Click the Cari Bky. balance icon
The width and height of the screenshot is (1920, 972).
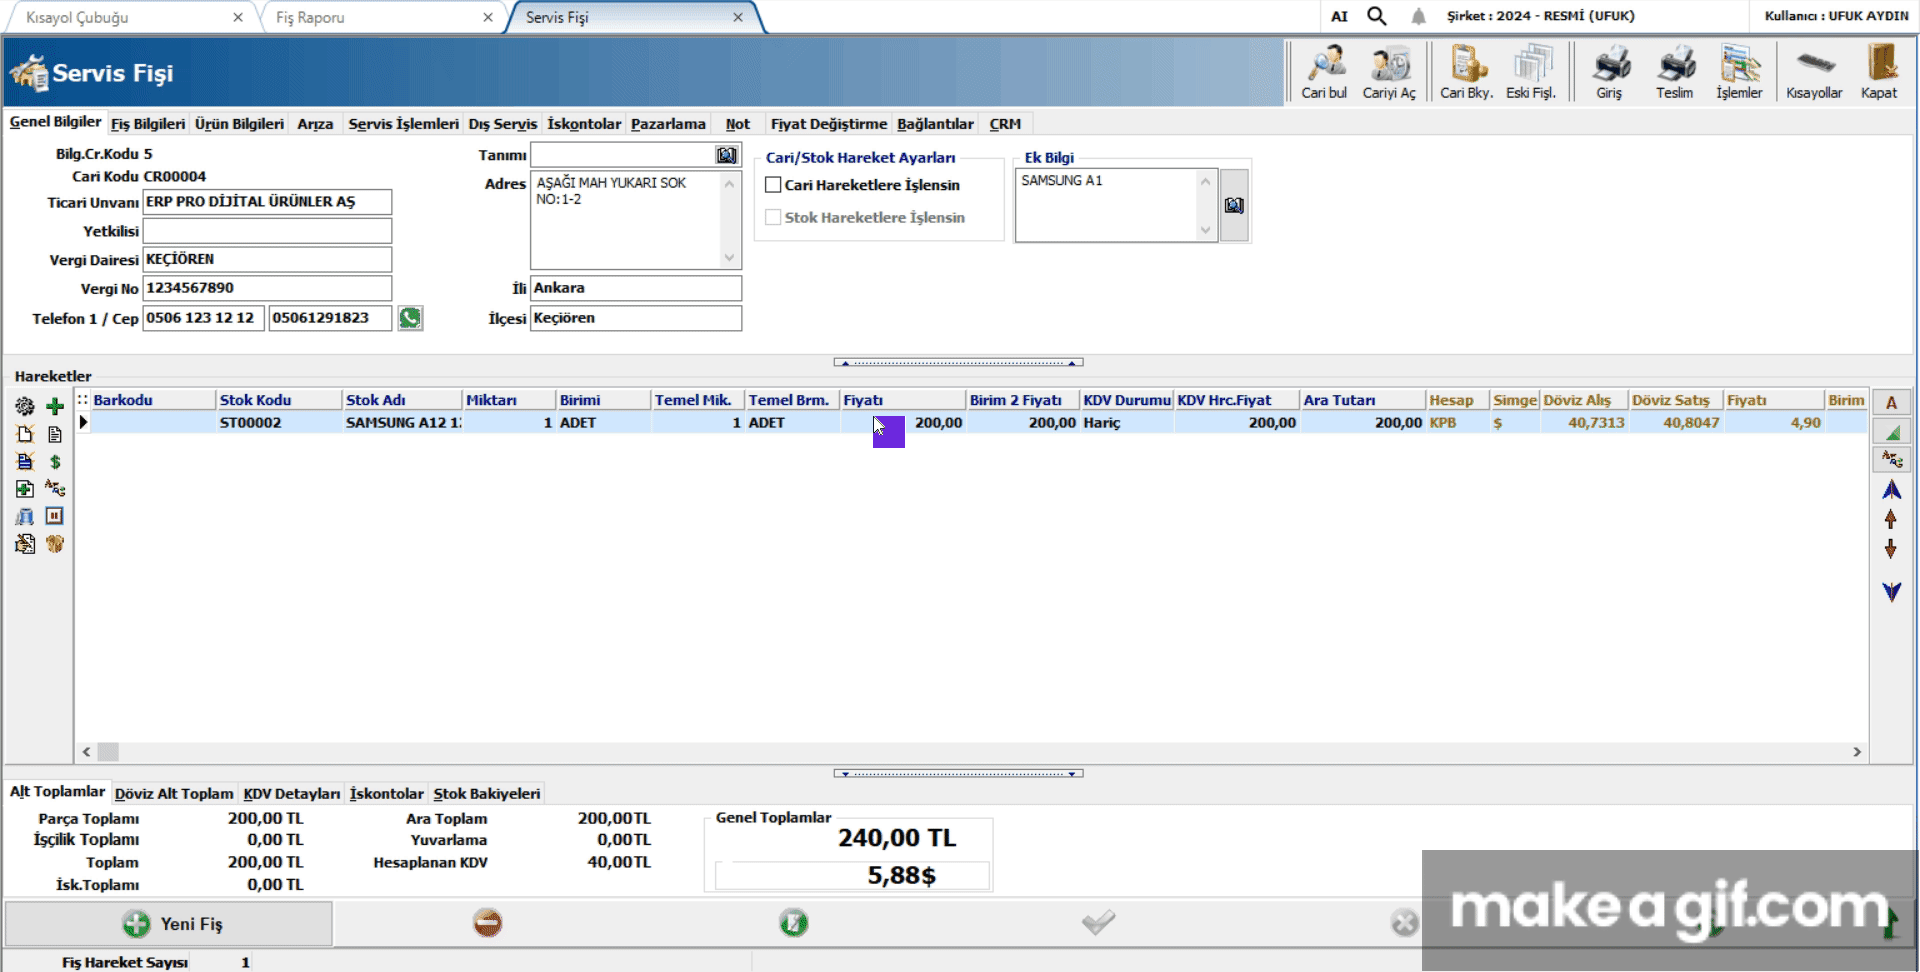1466,71
